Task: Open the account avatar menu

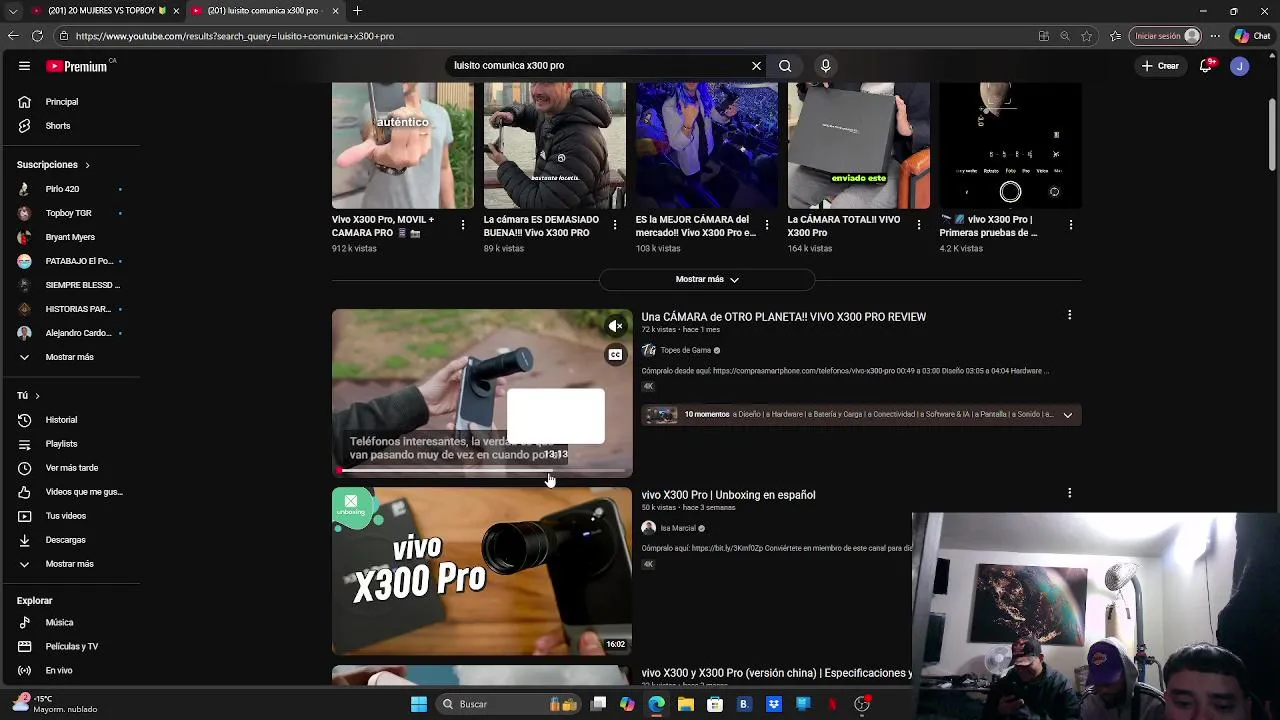Action: pyautogui.click(x=1240, y=66)
